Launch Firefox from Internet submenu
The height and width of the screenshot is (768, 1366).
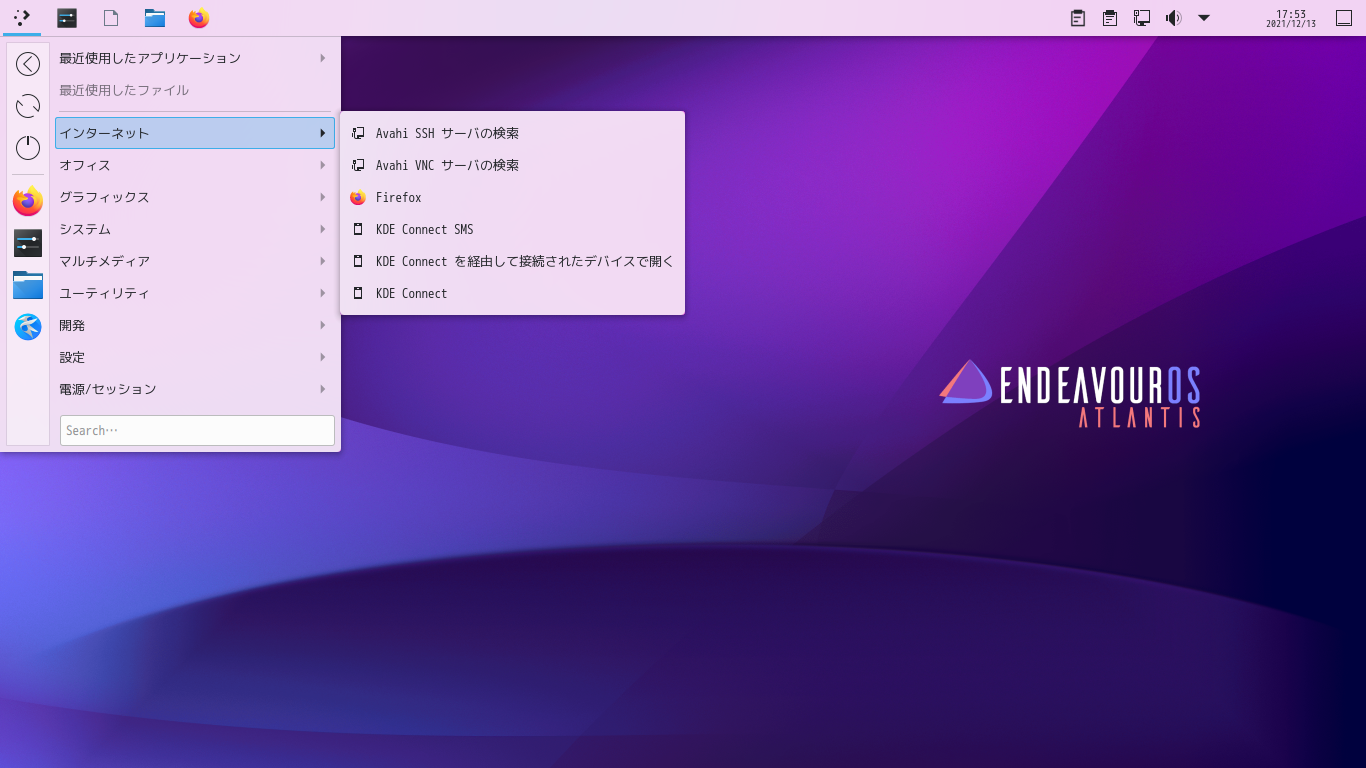pos(512,197)
